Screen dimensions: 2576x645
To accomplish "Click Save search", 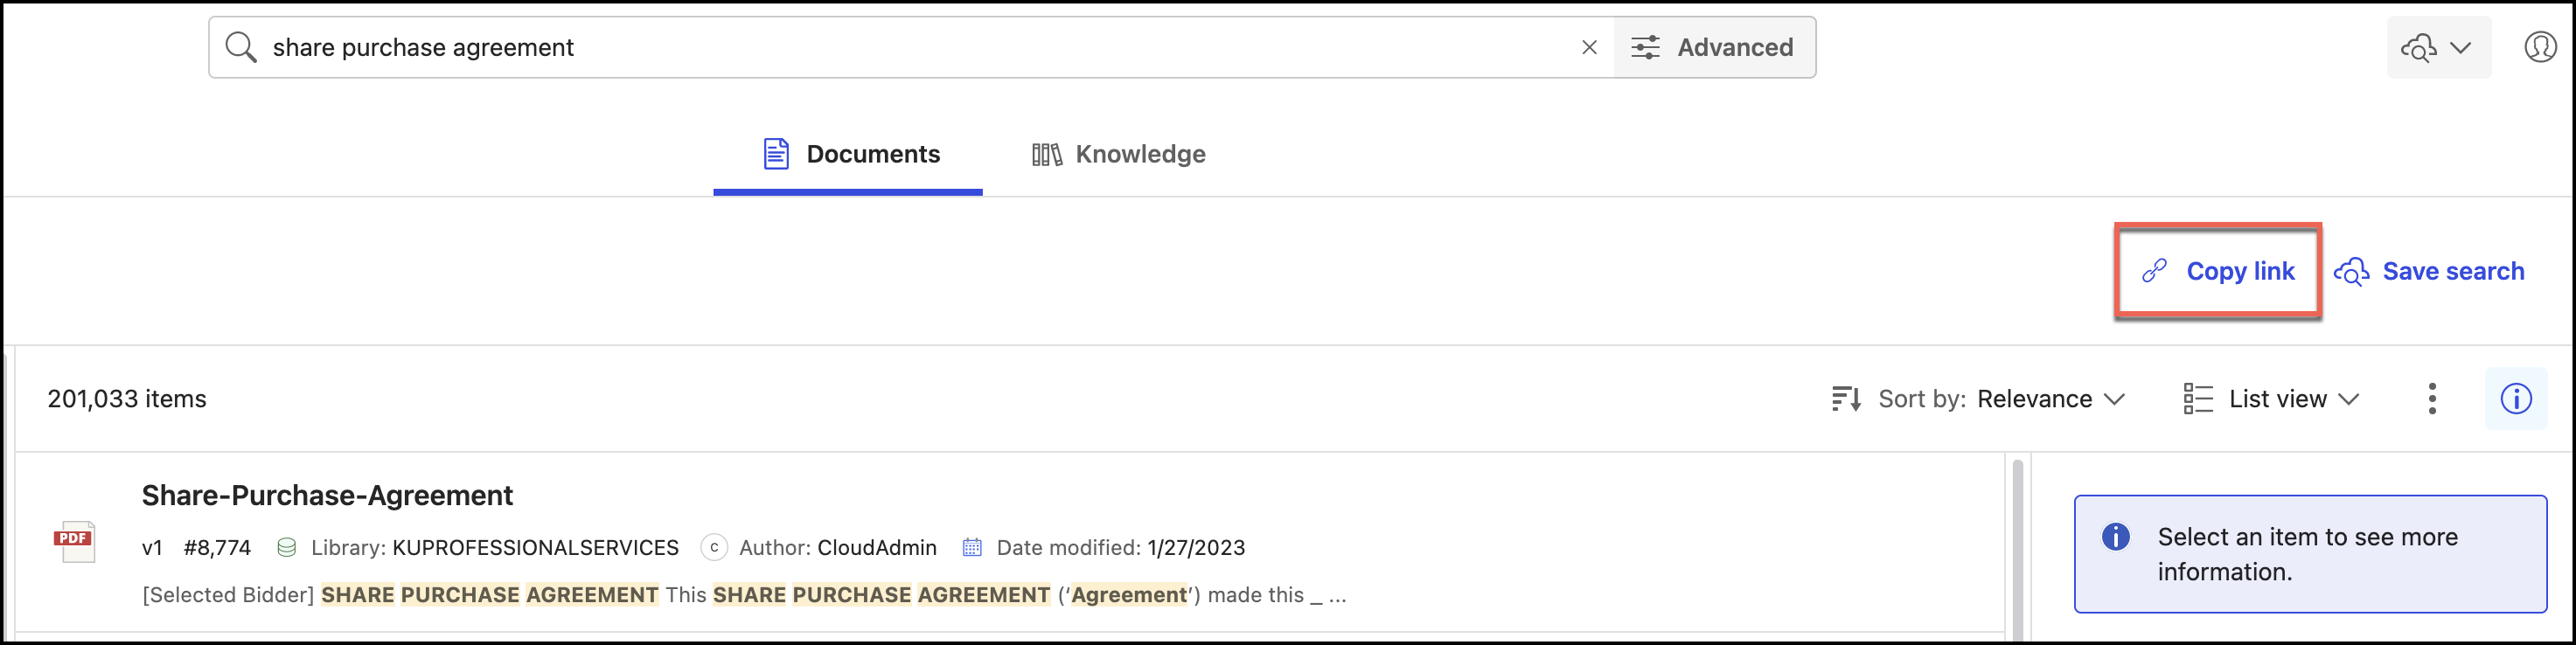I will tap(2430, 271).
